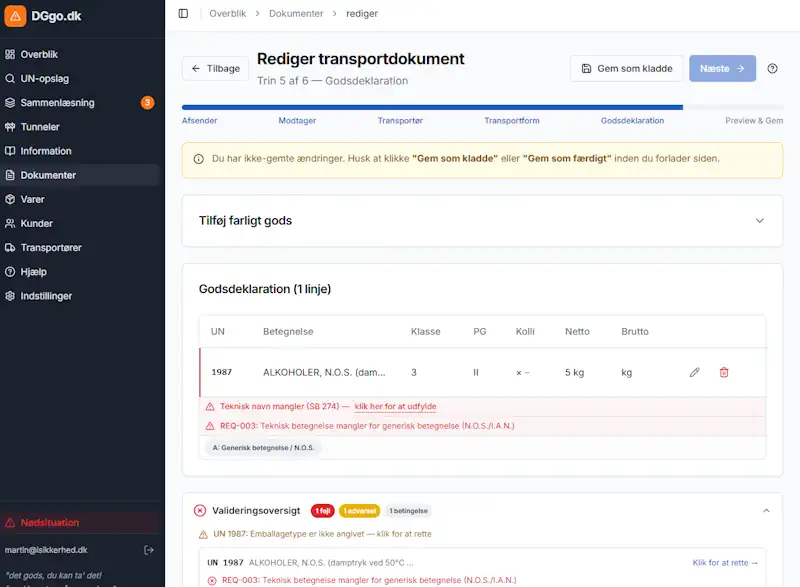The image size is (800, 587).
Task: Collapse the Valideringsoversigt section
Action: 765,510
